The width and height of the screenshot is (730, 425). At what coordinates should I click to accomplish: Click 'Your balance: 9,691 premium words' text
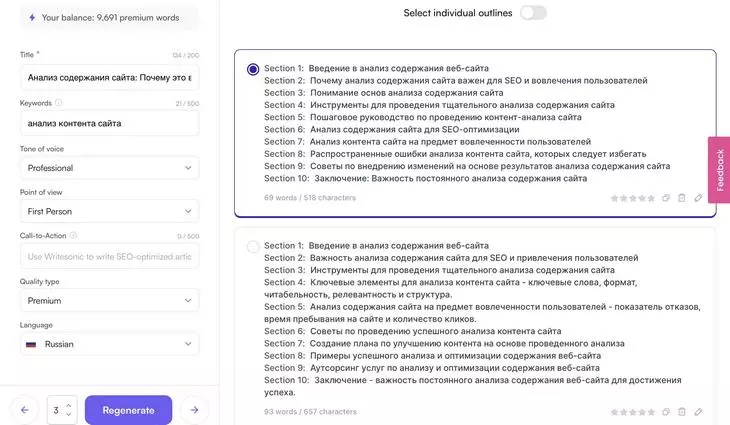110,18
